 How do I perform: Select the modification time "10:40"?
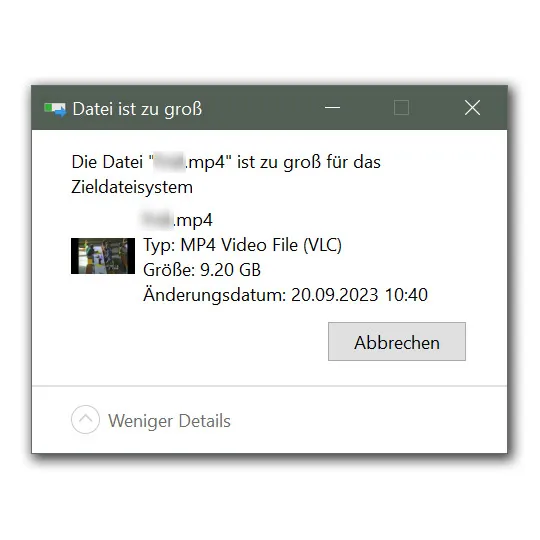[x=406, y=295]
